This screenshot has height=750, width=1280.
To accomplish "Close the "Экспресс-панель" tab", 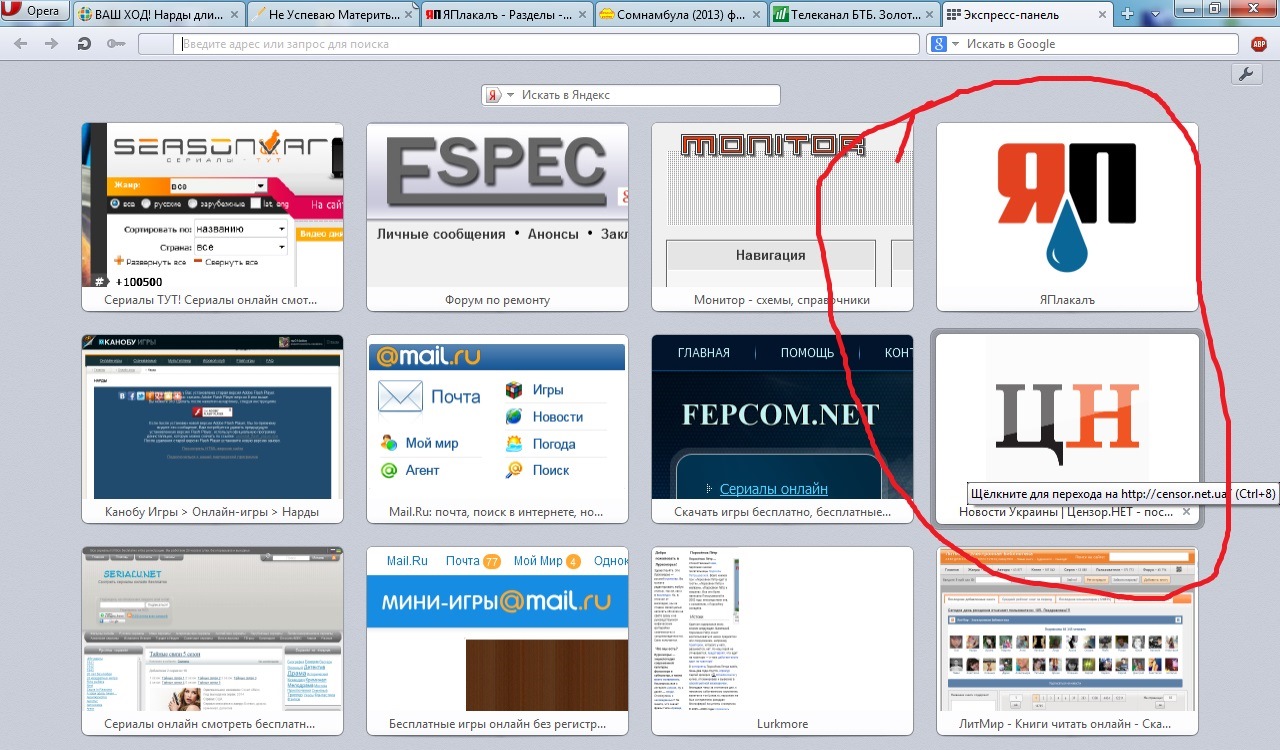I will point(1103,15).
